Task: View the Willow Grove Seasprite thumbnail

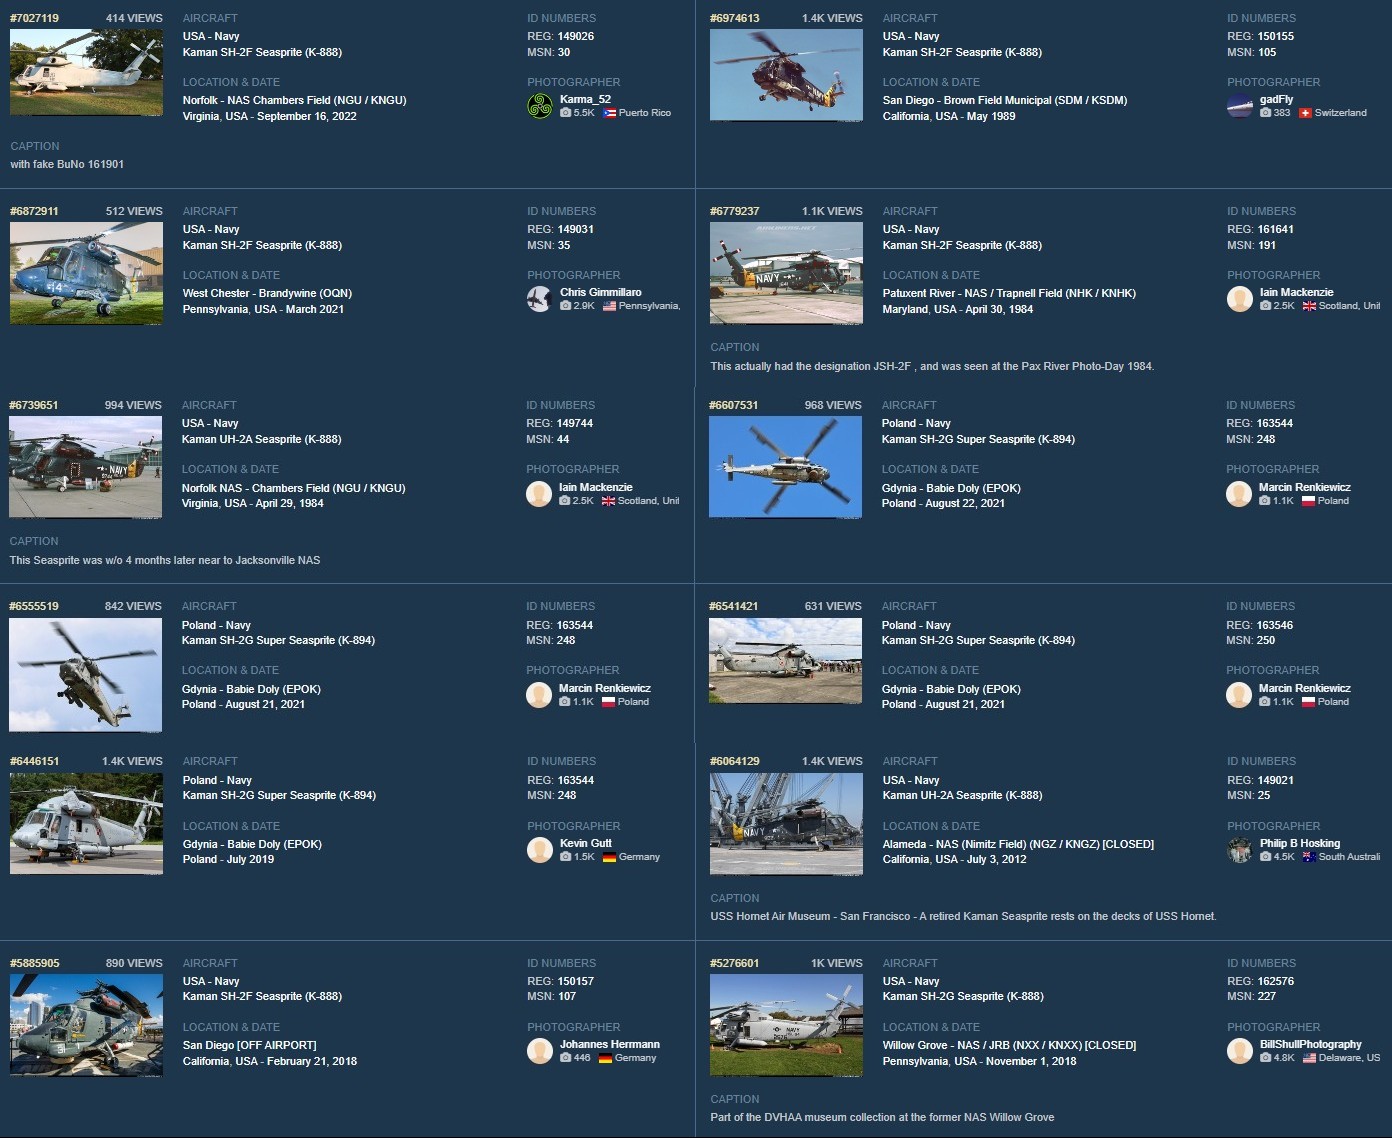Action: [x=786, y=1023]
